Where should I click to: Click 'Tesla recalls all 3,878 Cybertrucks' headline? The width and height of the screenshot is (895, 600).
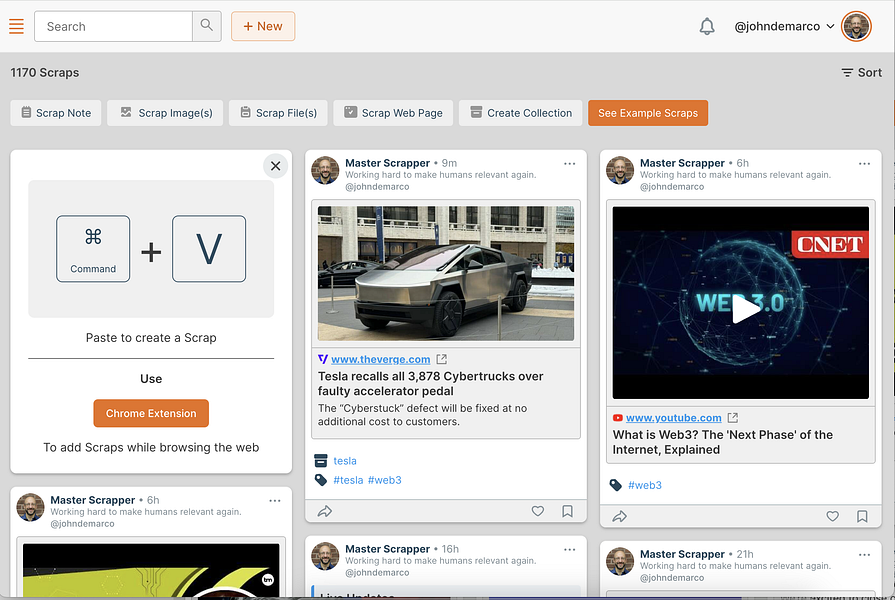pyautogui.click(x=430, y=384)
